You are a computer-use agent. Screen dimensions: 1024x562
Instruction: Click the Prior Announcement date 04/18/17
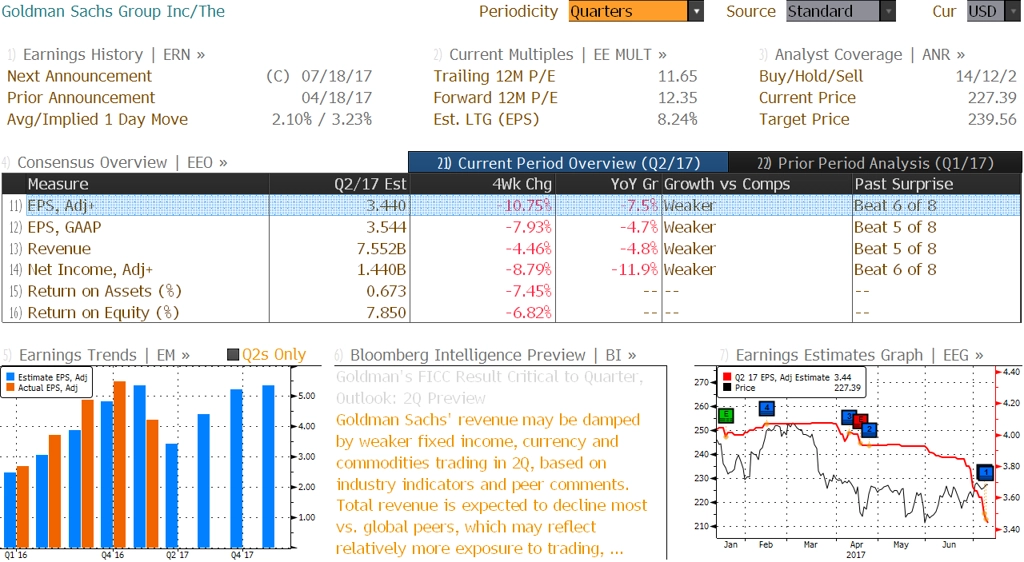click(336, 97)
